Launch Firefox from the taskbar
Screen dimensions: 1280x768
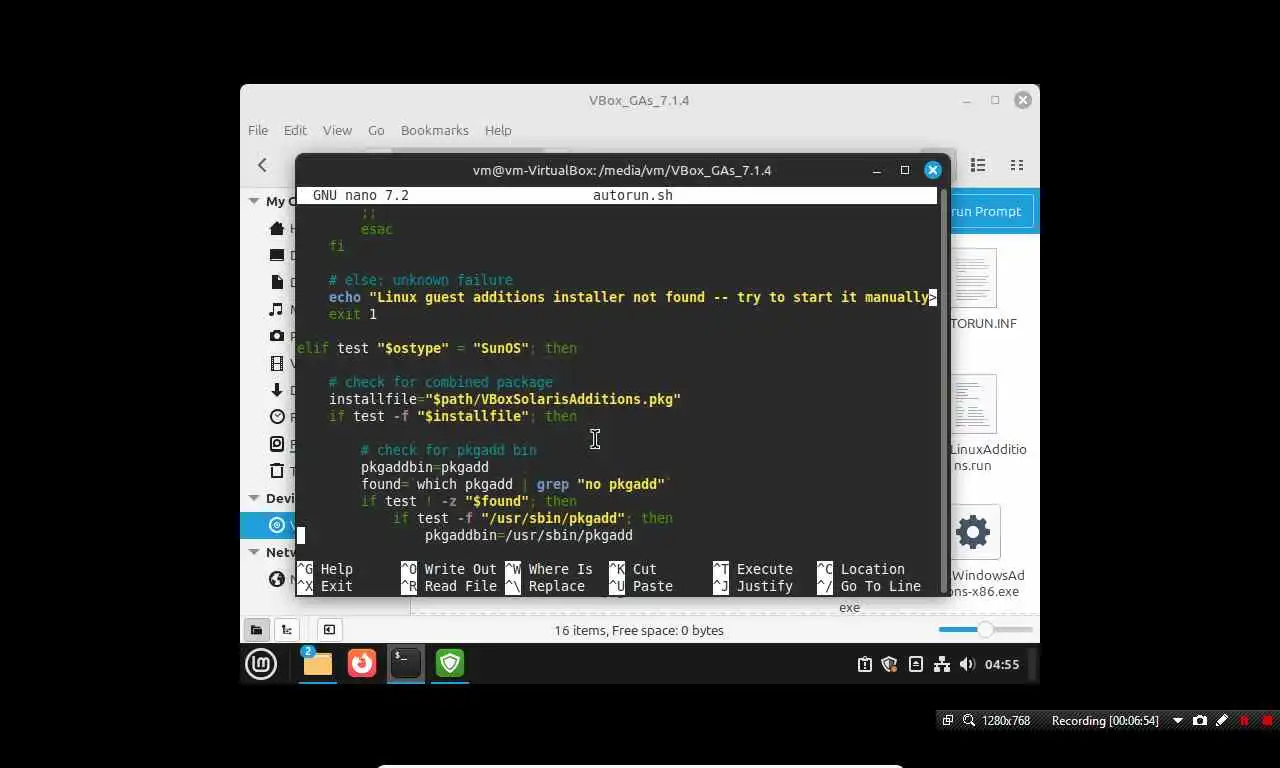(x=362, y=663)
